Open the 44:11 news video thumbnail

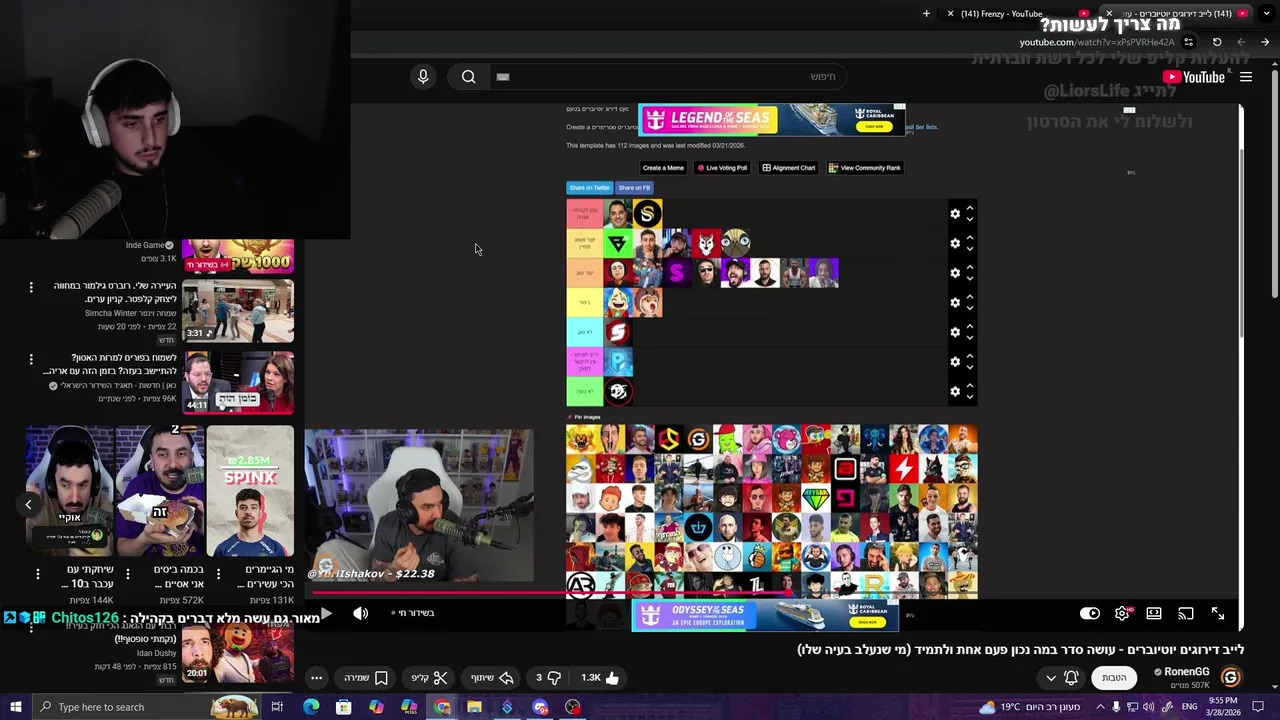237,382
